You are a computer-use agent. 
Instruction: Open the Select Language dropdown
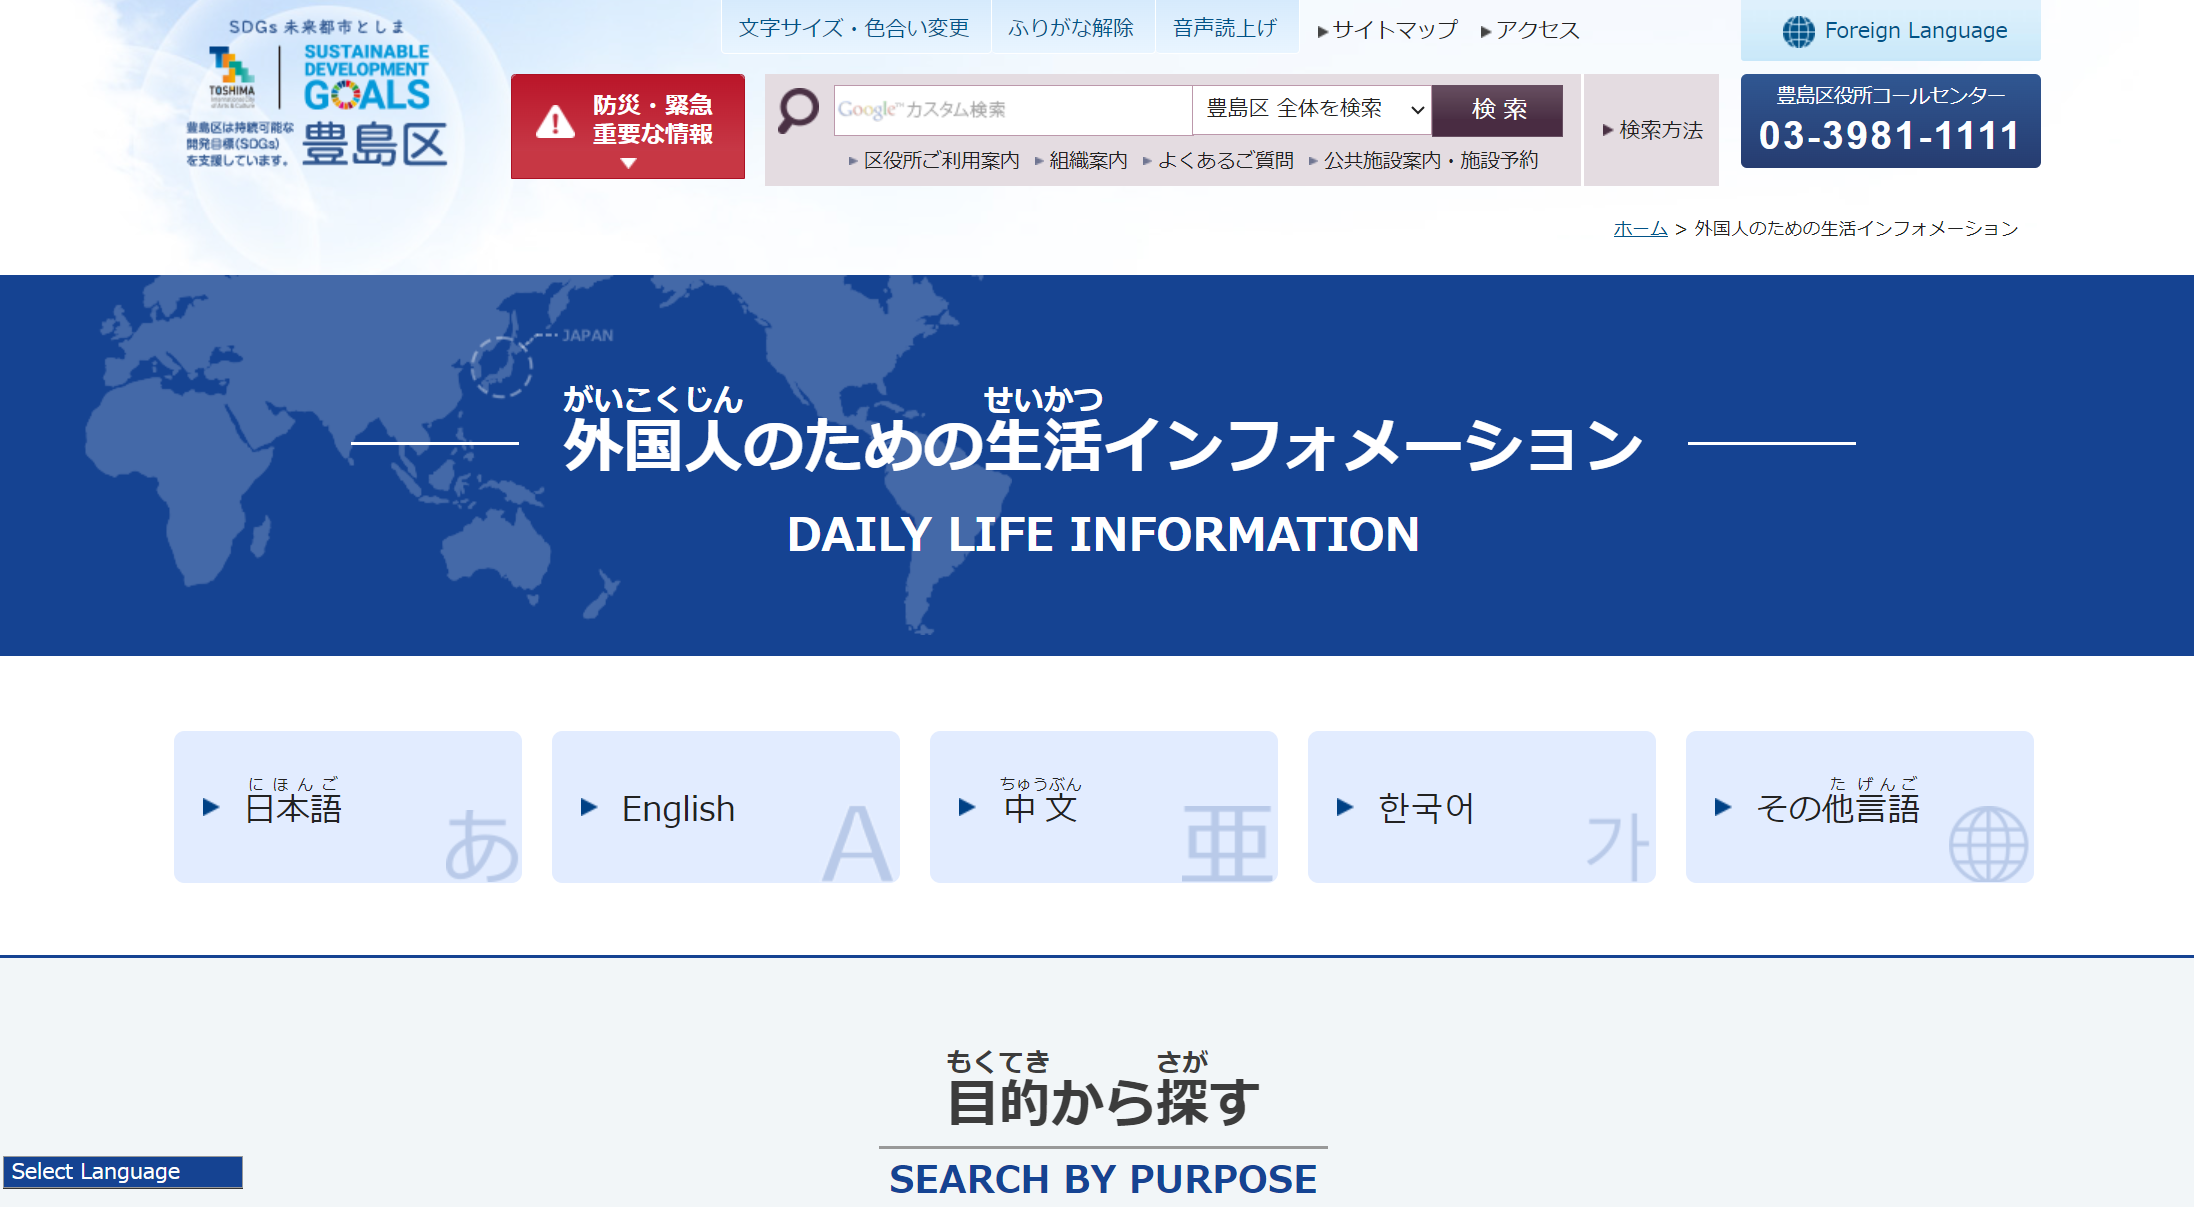[x=122, y=1172]
